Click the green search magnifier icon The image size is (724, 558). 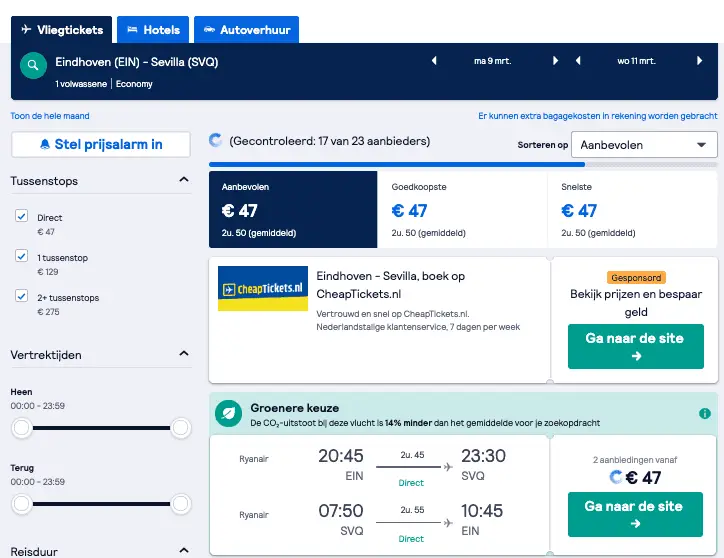33,66
